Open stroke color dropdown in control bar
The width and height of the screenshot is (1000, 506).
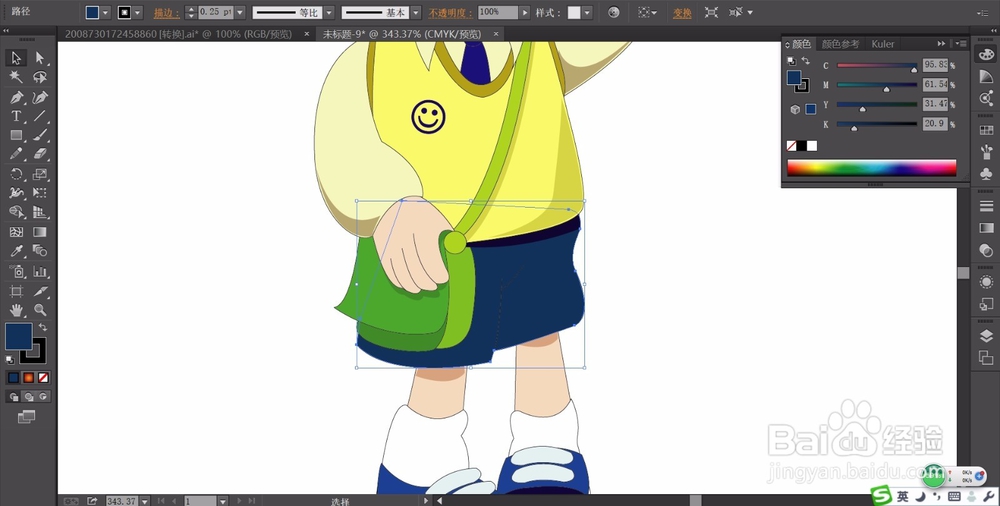tap(137, 13)
